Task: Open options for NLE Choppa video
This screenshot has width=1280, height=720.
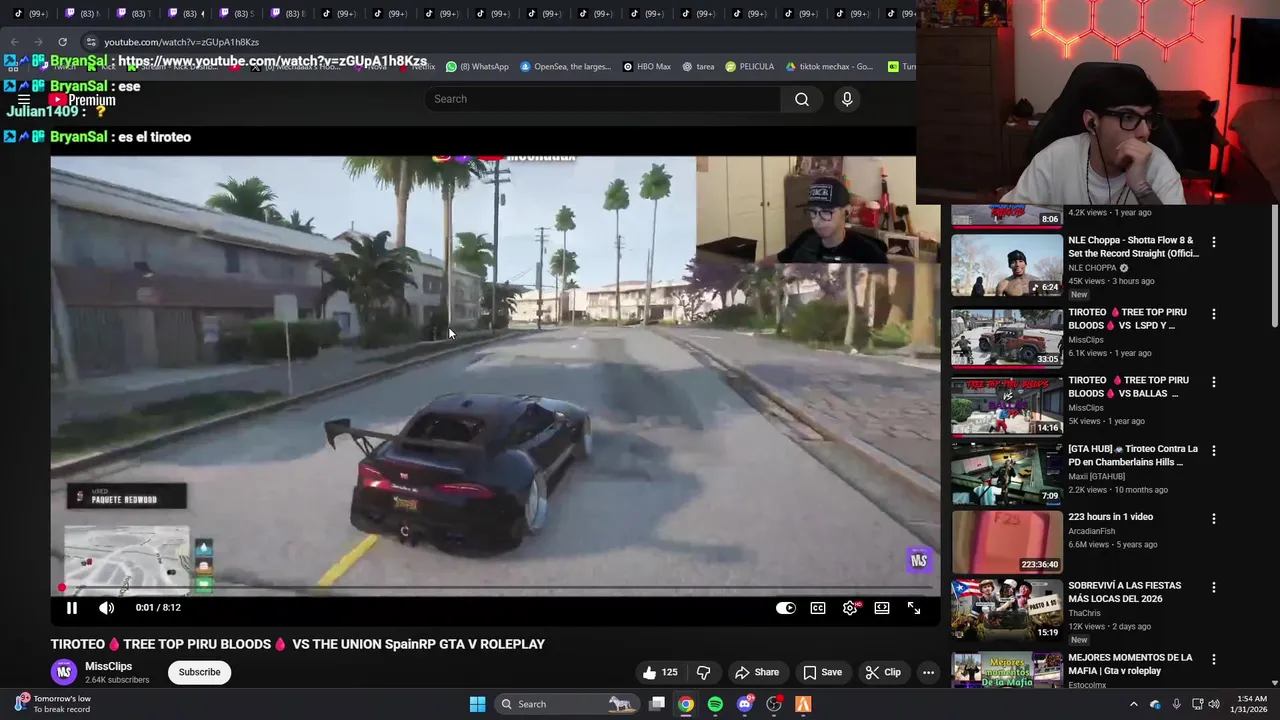Action: (1214, 242)
